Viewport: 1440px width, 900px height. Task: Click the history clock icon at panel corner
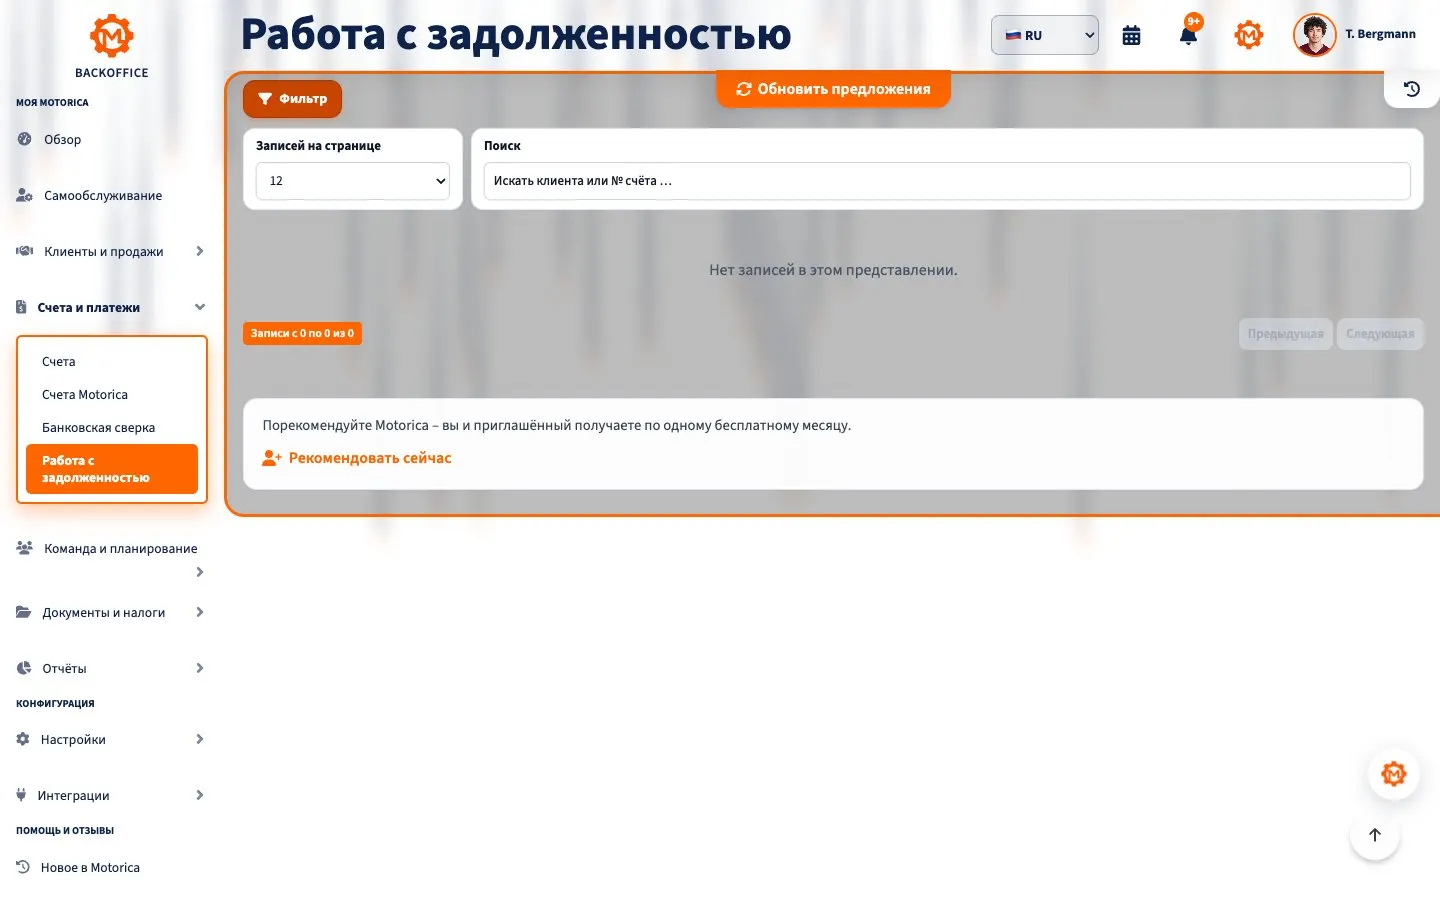point(1412,89)
